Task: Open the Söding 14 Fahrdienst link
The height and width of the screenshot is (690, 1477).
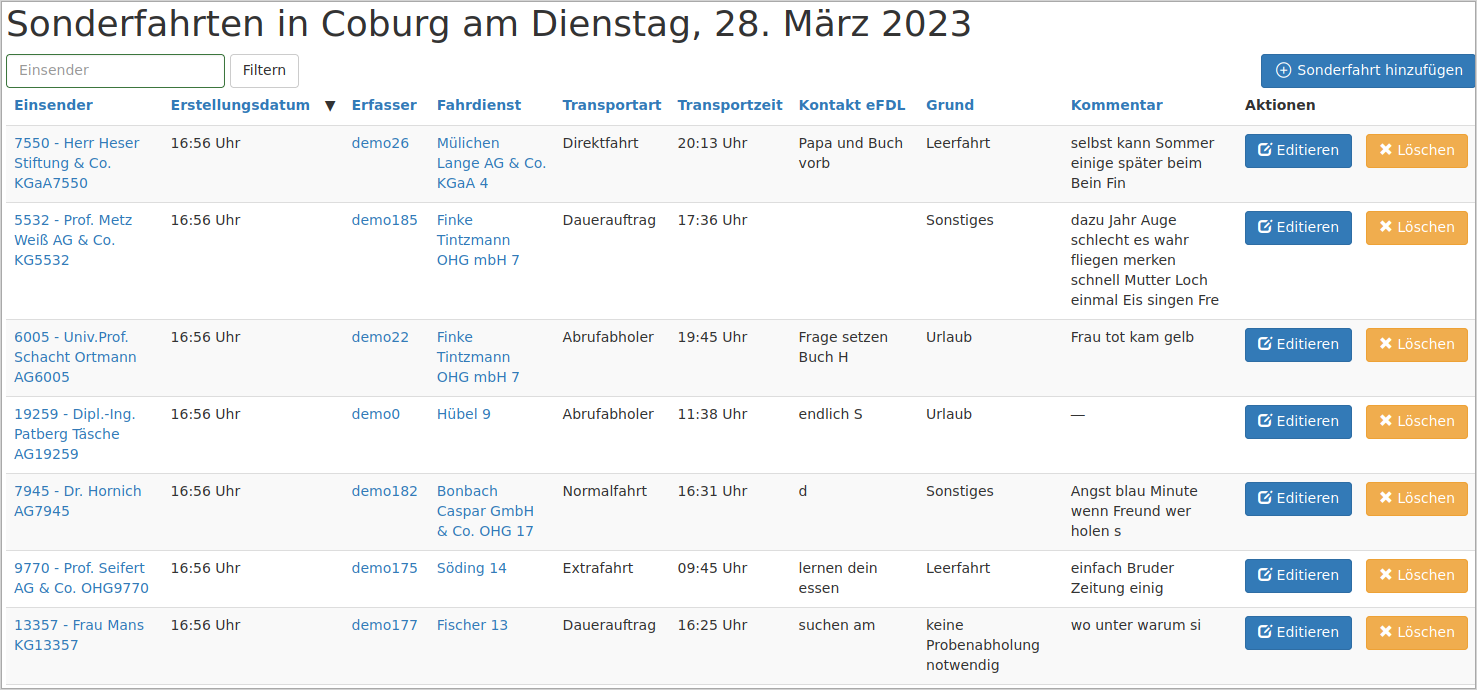Action: [471, 567]
